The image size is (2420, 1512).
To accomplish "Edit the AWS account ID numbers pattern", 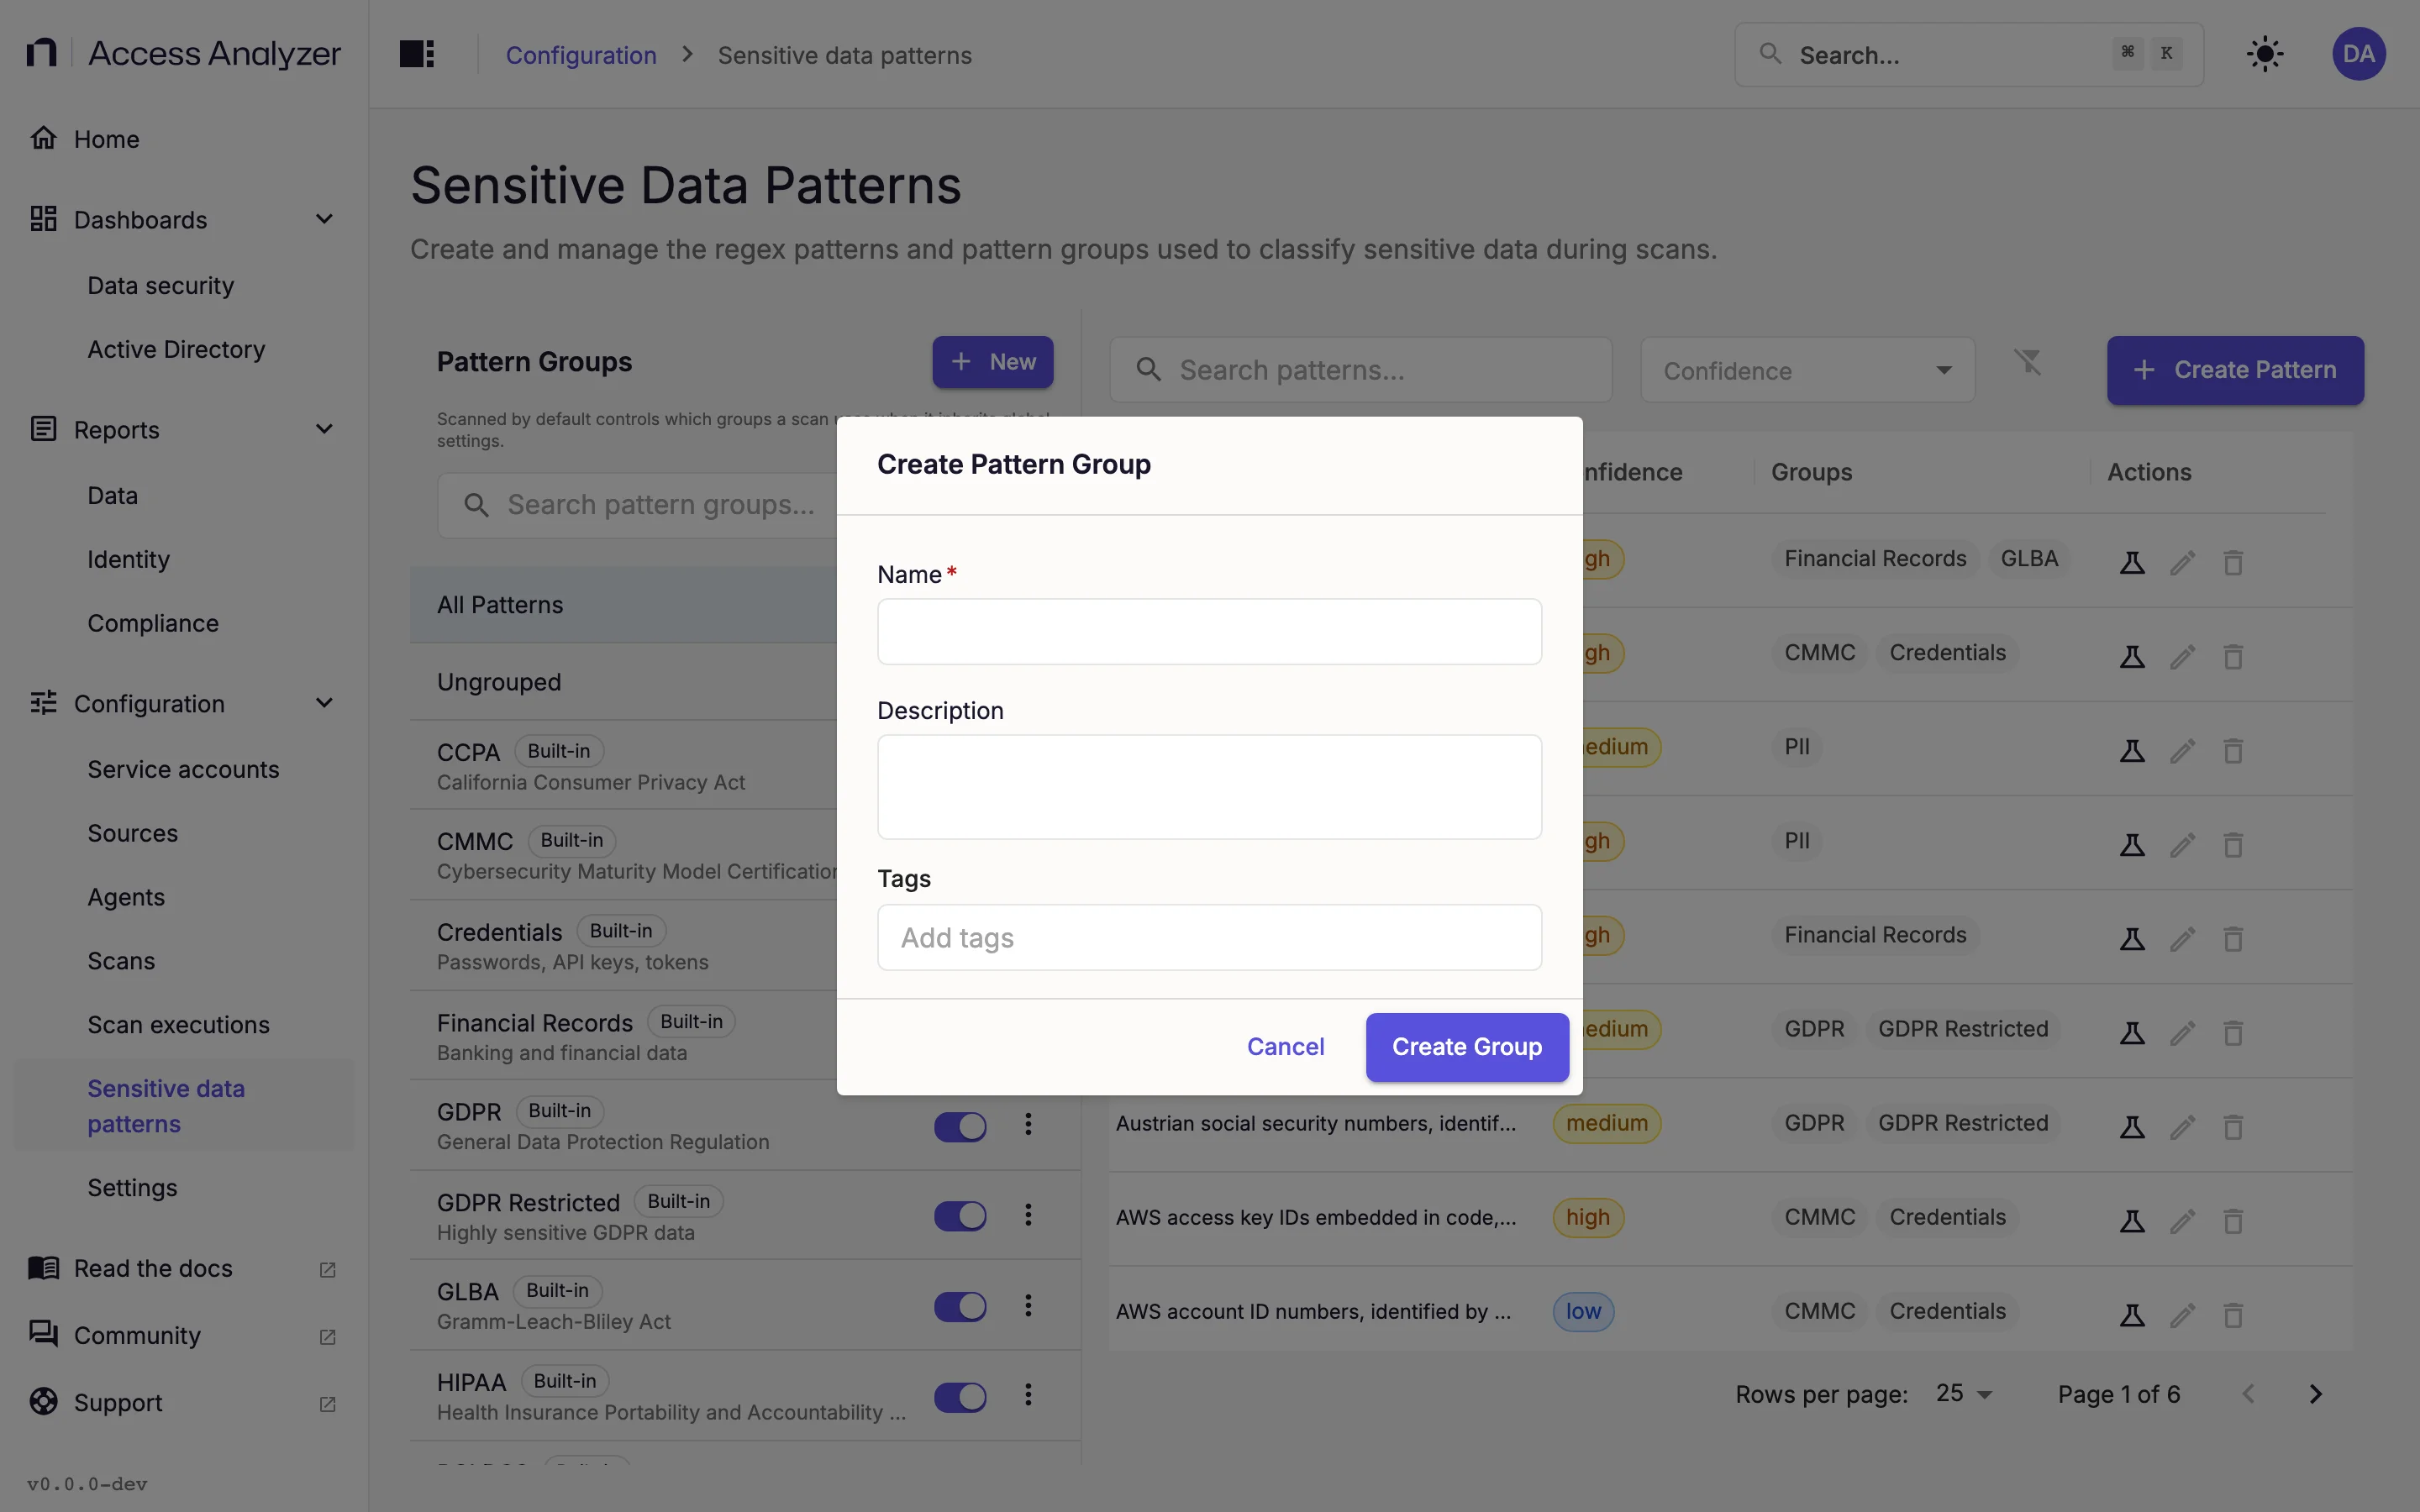I will point(2182,1315).
